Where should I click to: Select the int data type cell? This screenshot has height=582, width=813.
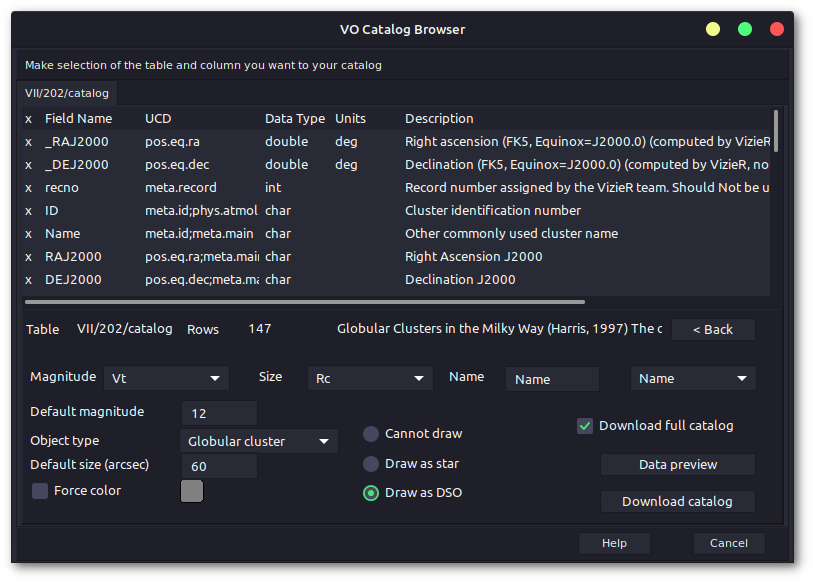pos(273,188)
